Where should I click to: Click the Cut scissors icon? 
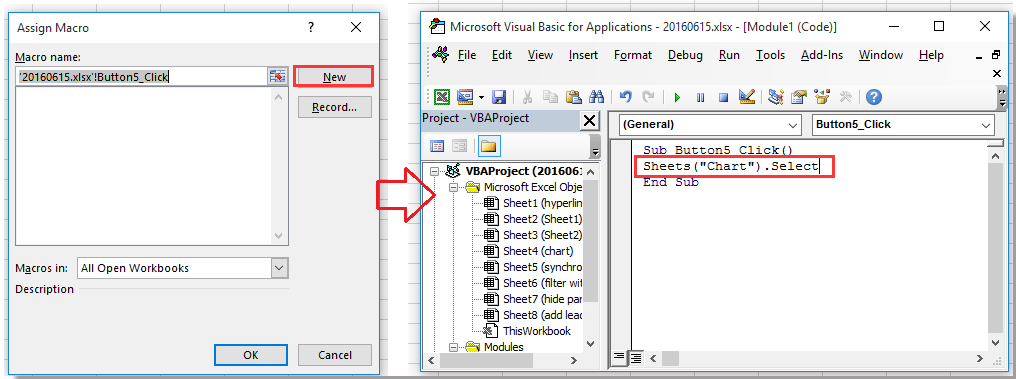[527, 97]
